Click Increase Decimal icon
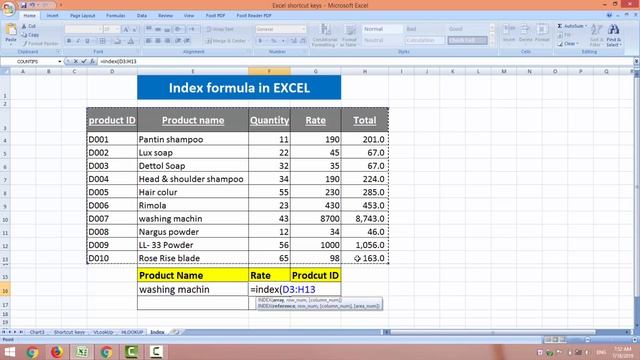The image size is (640, 360). tap(293, 41)
